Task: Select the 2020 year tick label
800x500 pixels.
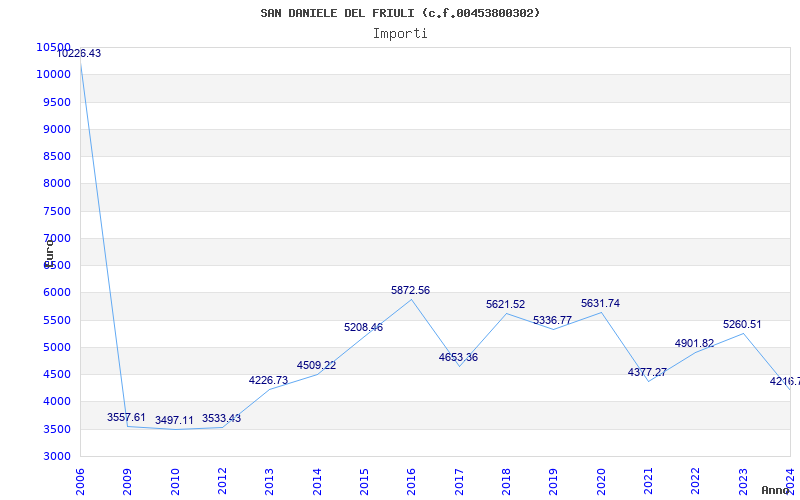Action: tap(601, 481)
